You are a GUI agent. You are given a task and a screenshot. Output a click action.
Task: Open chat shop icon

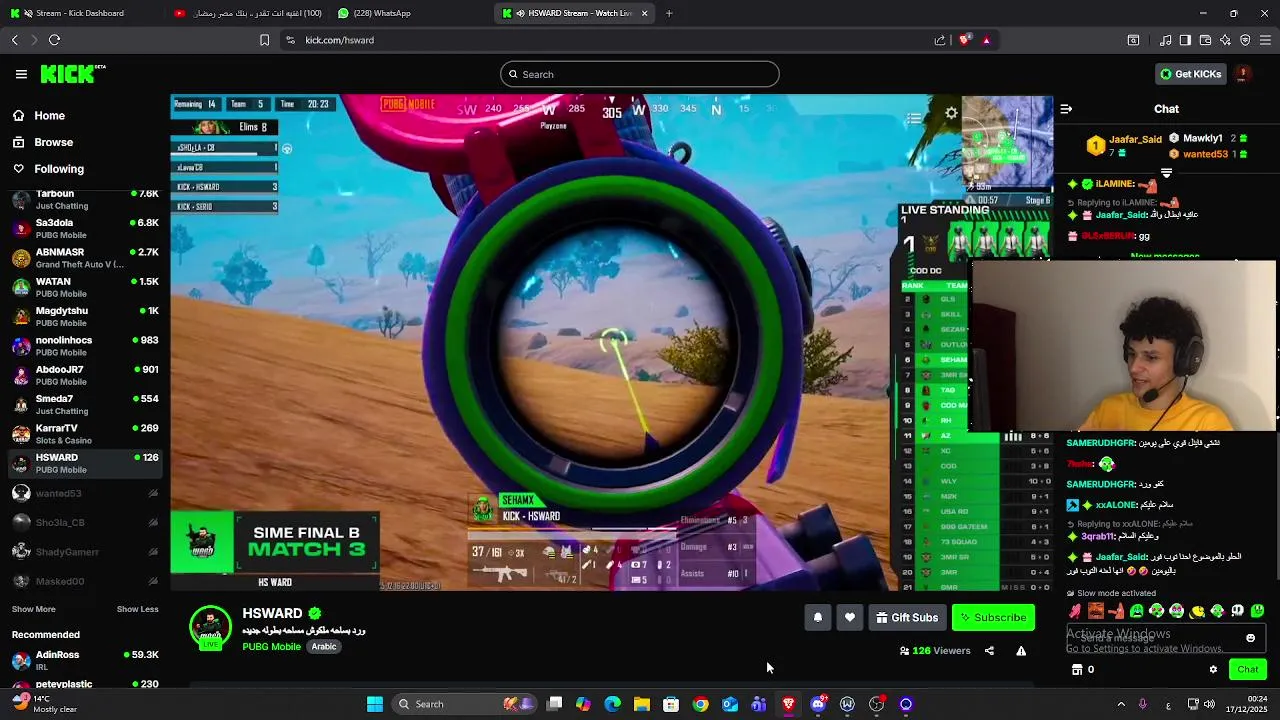click(1077, 670)
